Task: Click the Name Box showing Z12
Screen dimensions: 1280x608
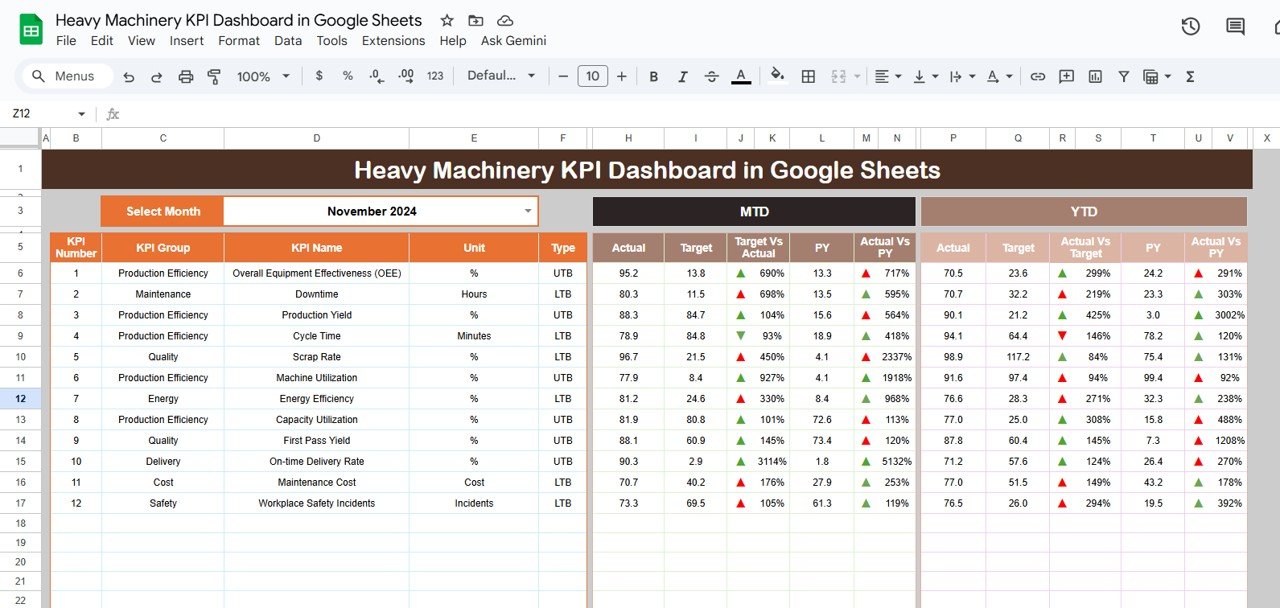Action: (40, 114)
